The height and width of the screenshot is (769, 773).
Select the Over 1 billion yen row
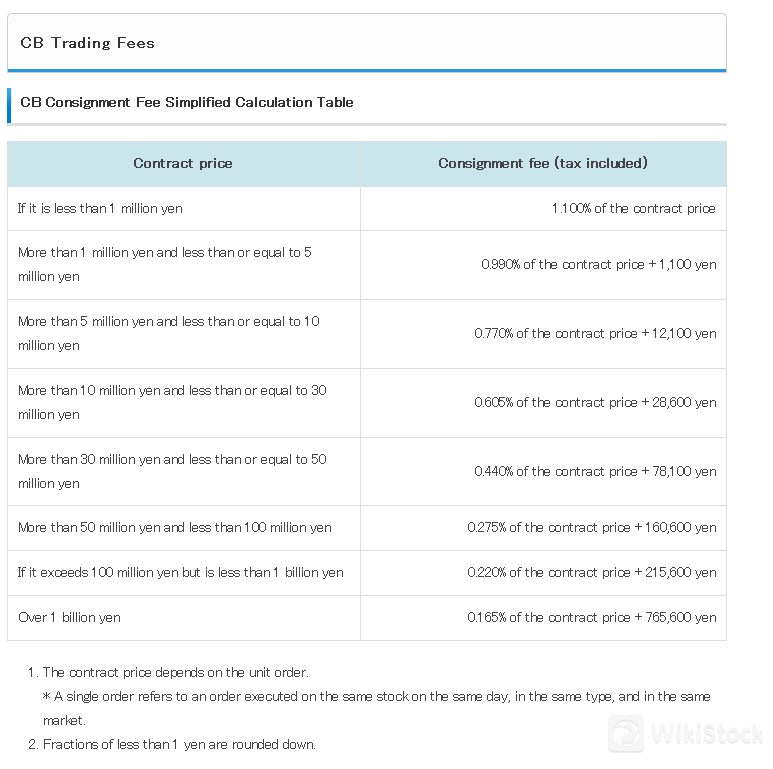(x=367, y=618)
